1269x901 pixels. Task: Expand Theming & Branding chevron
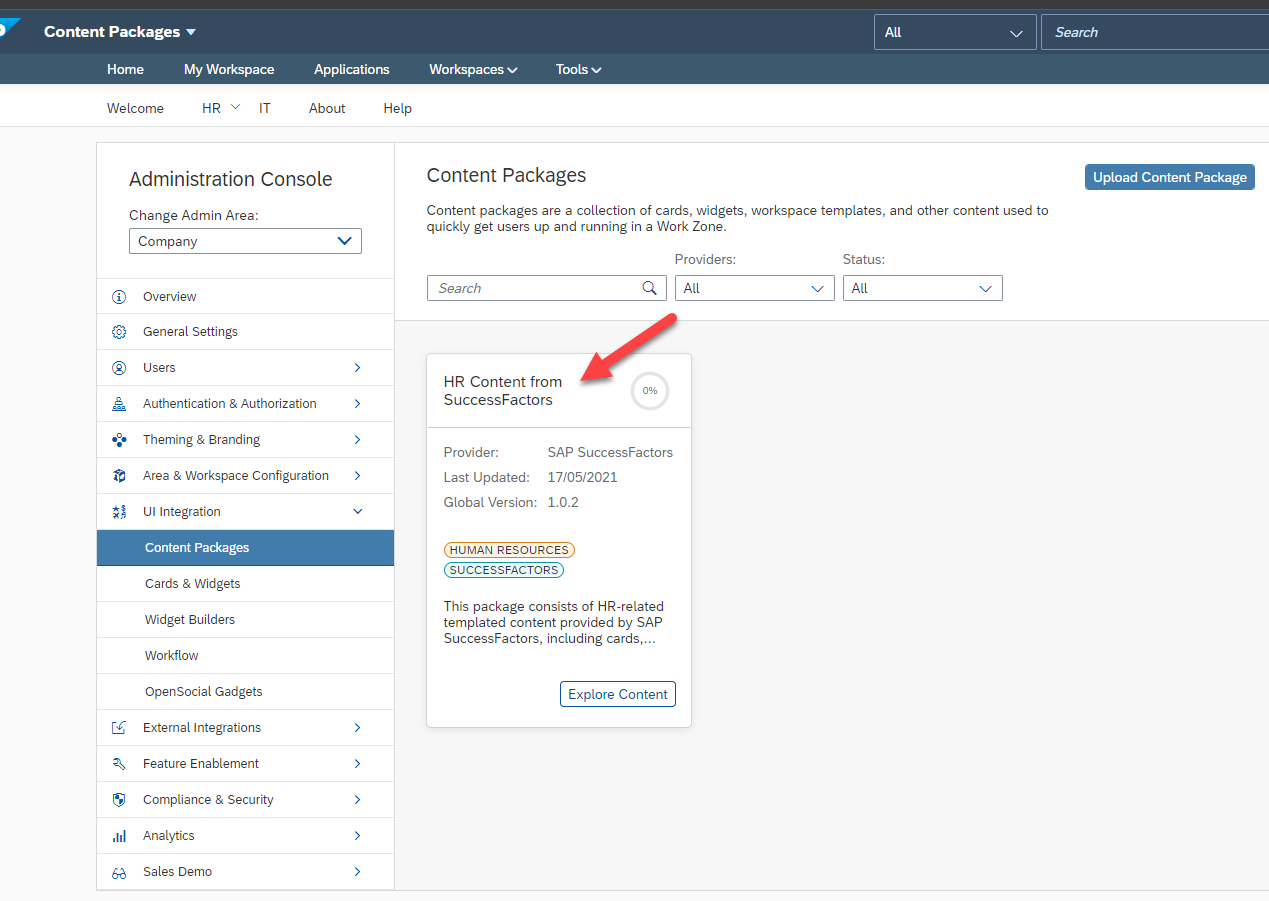click(357, 440)
